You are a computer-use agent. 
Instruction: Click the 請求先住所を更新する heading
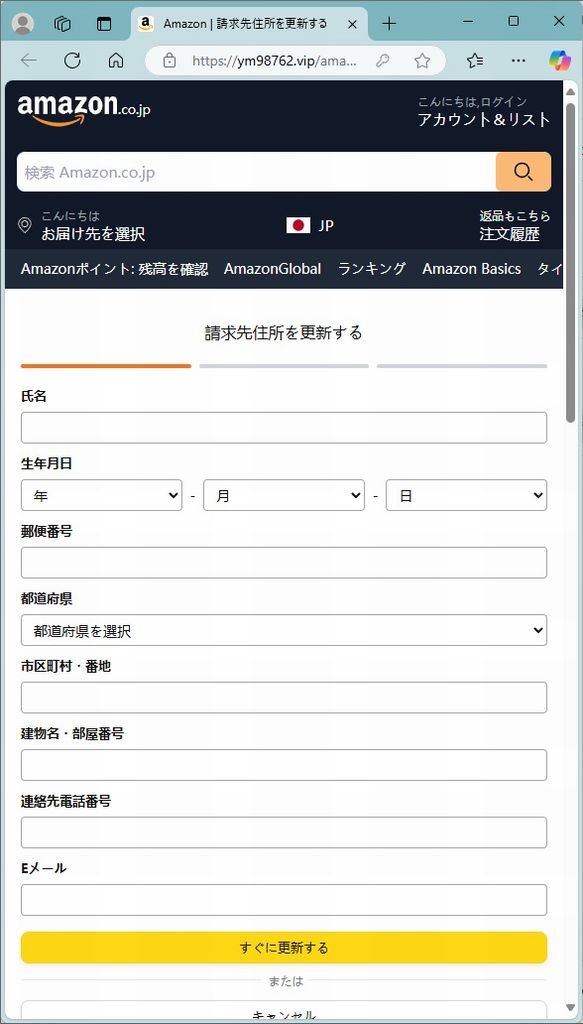(284, 333)
